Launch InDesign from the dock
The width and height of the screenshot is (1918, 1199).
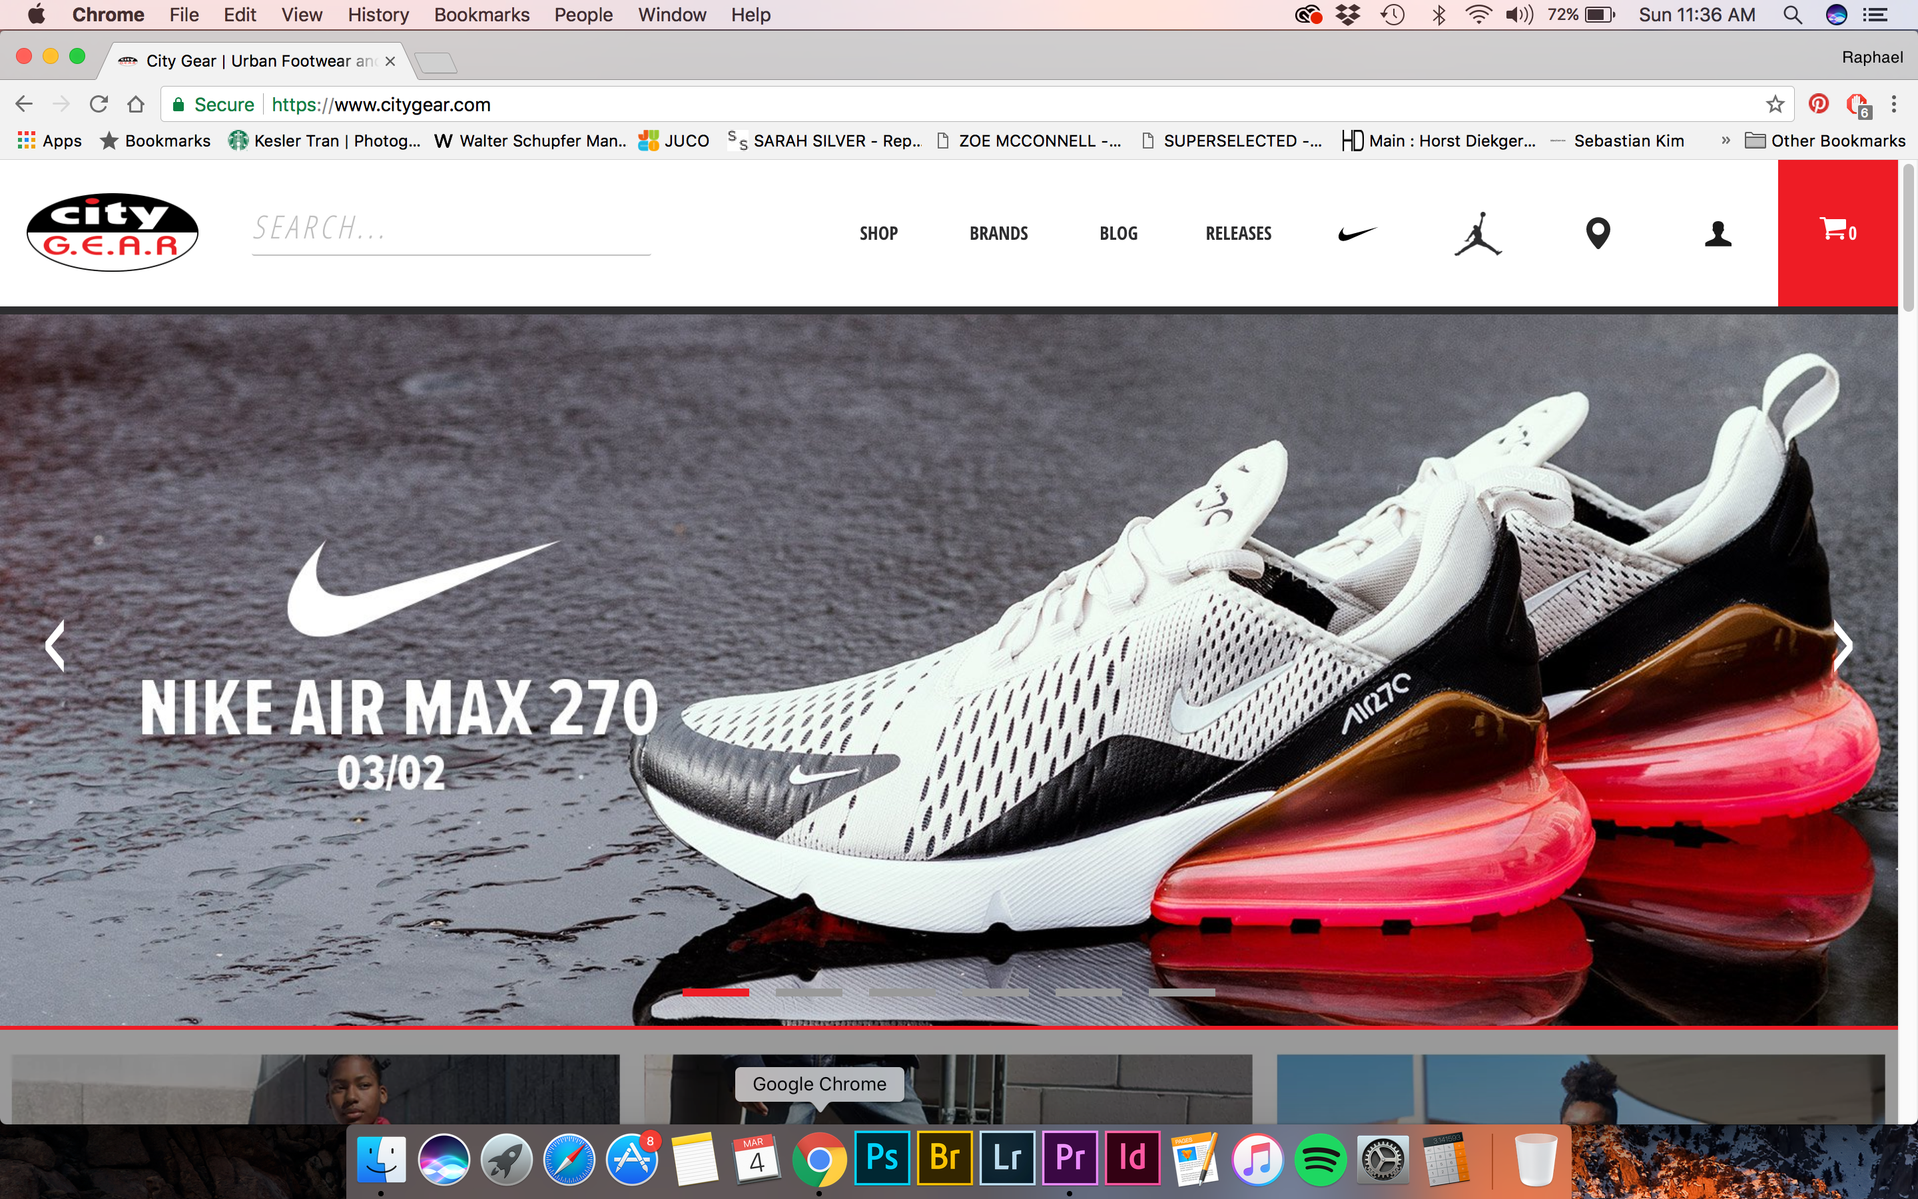pyautogui.click(x=1132, y=1158)
